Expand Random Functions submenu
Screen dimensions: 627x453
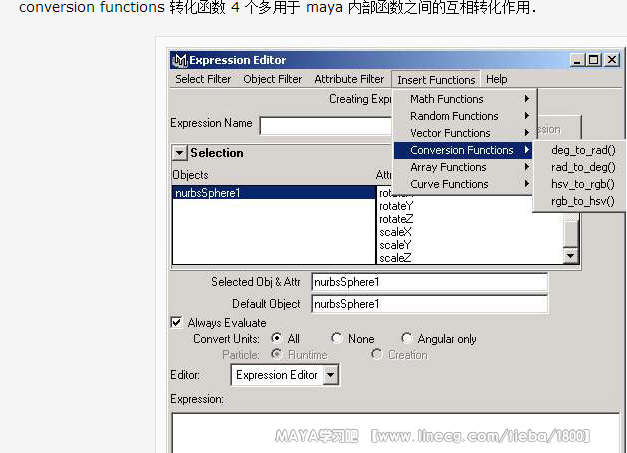(465, 116)
